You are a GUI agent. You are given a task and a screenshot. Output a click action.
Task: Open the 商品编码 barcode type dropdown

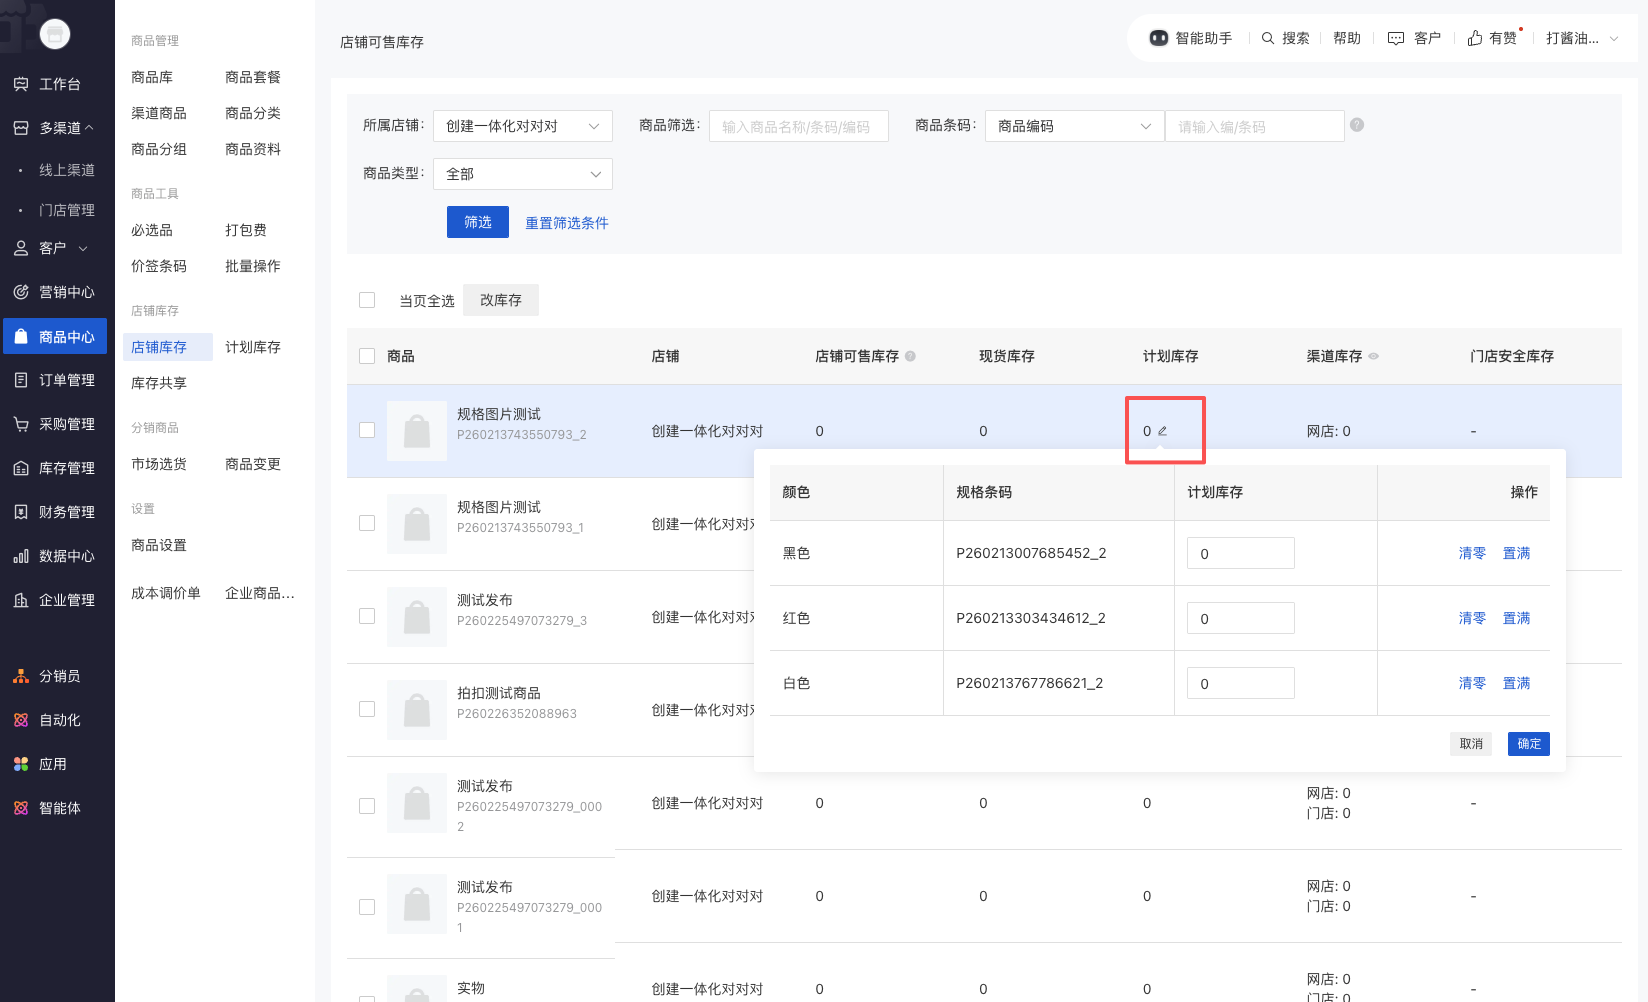pos(1074,126)
